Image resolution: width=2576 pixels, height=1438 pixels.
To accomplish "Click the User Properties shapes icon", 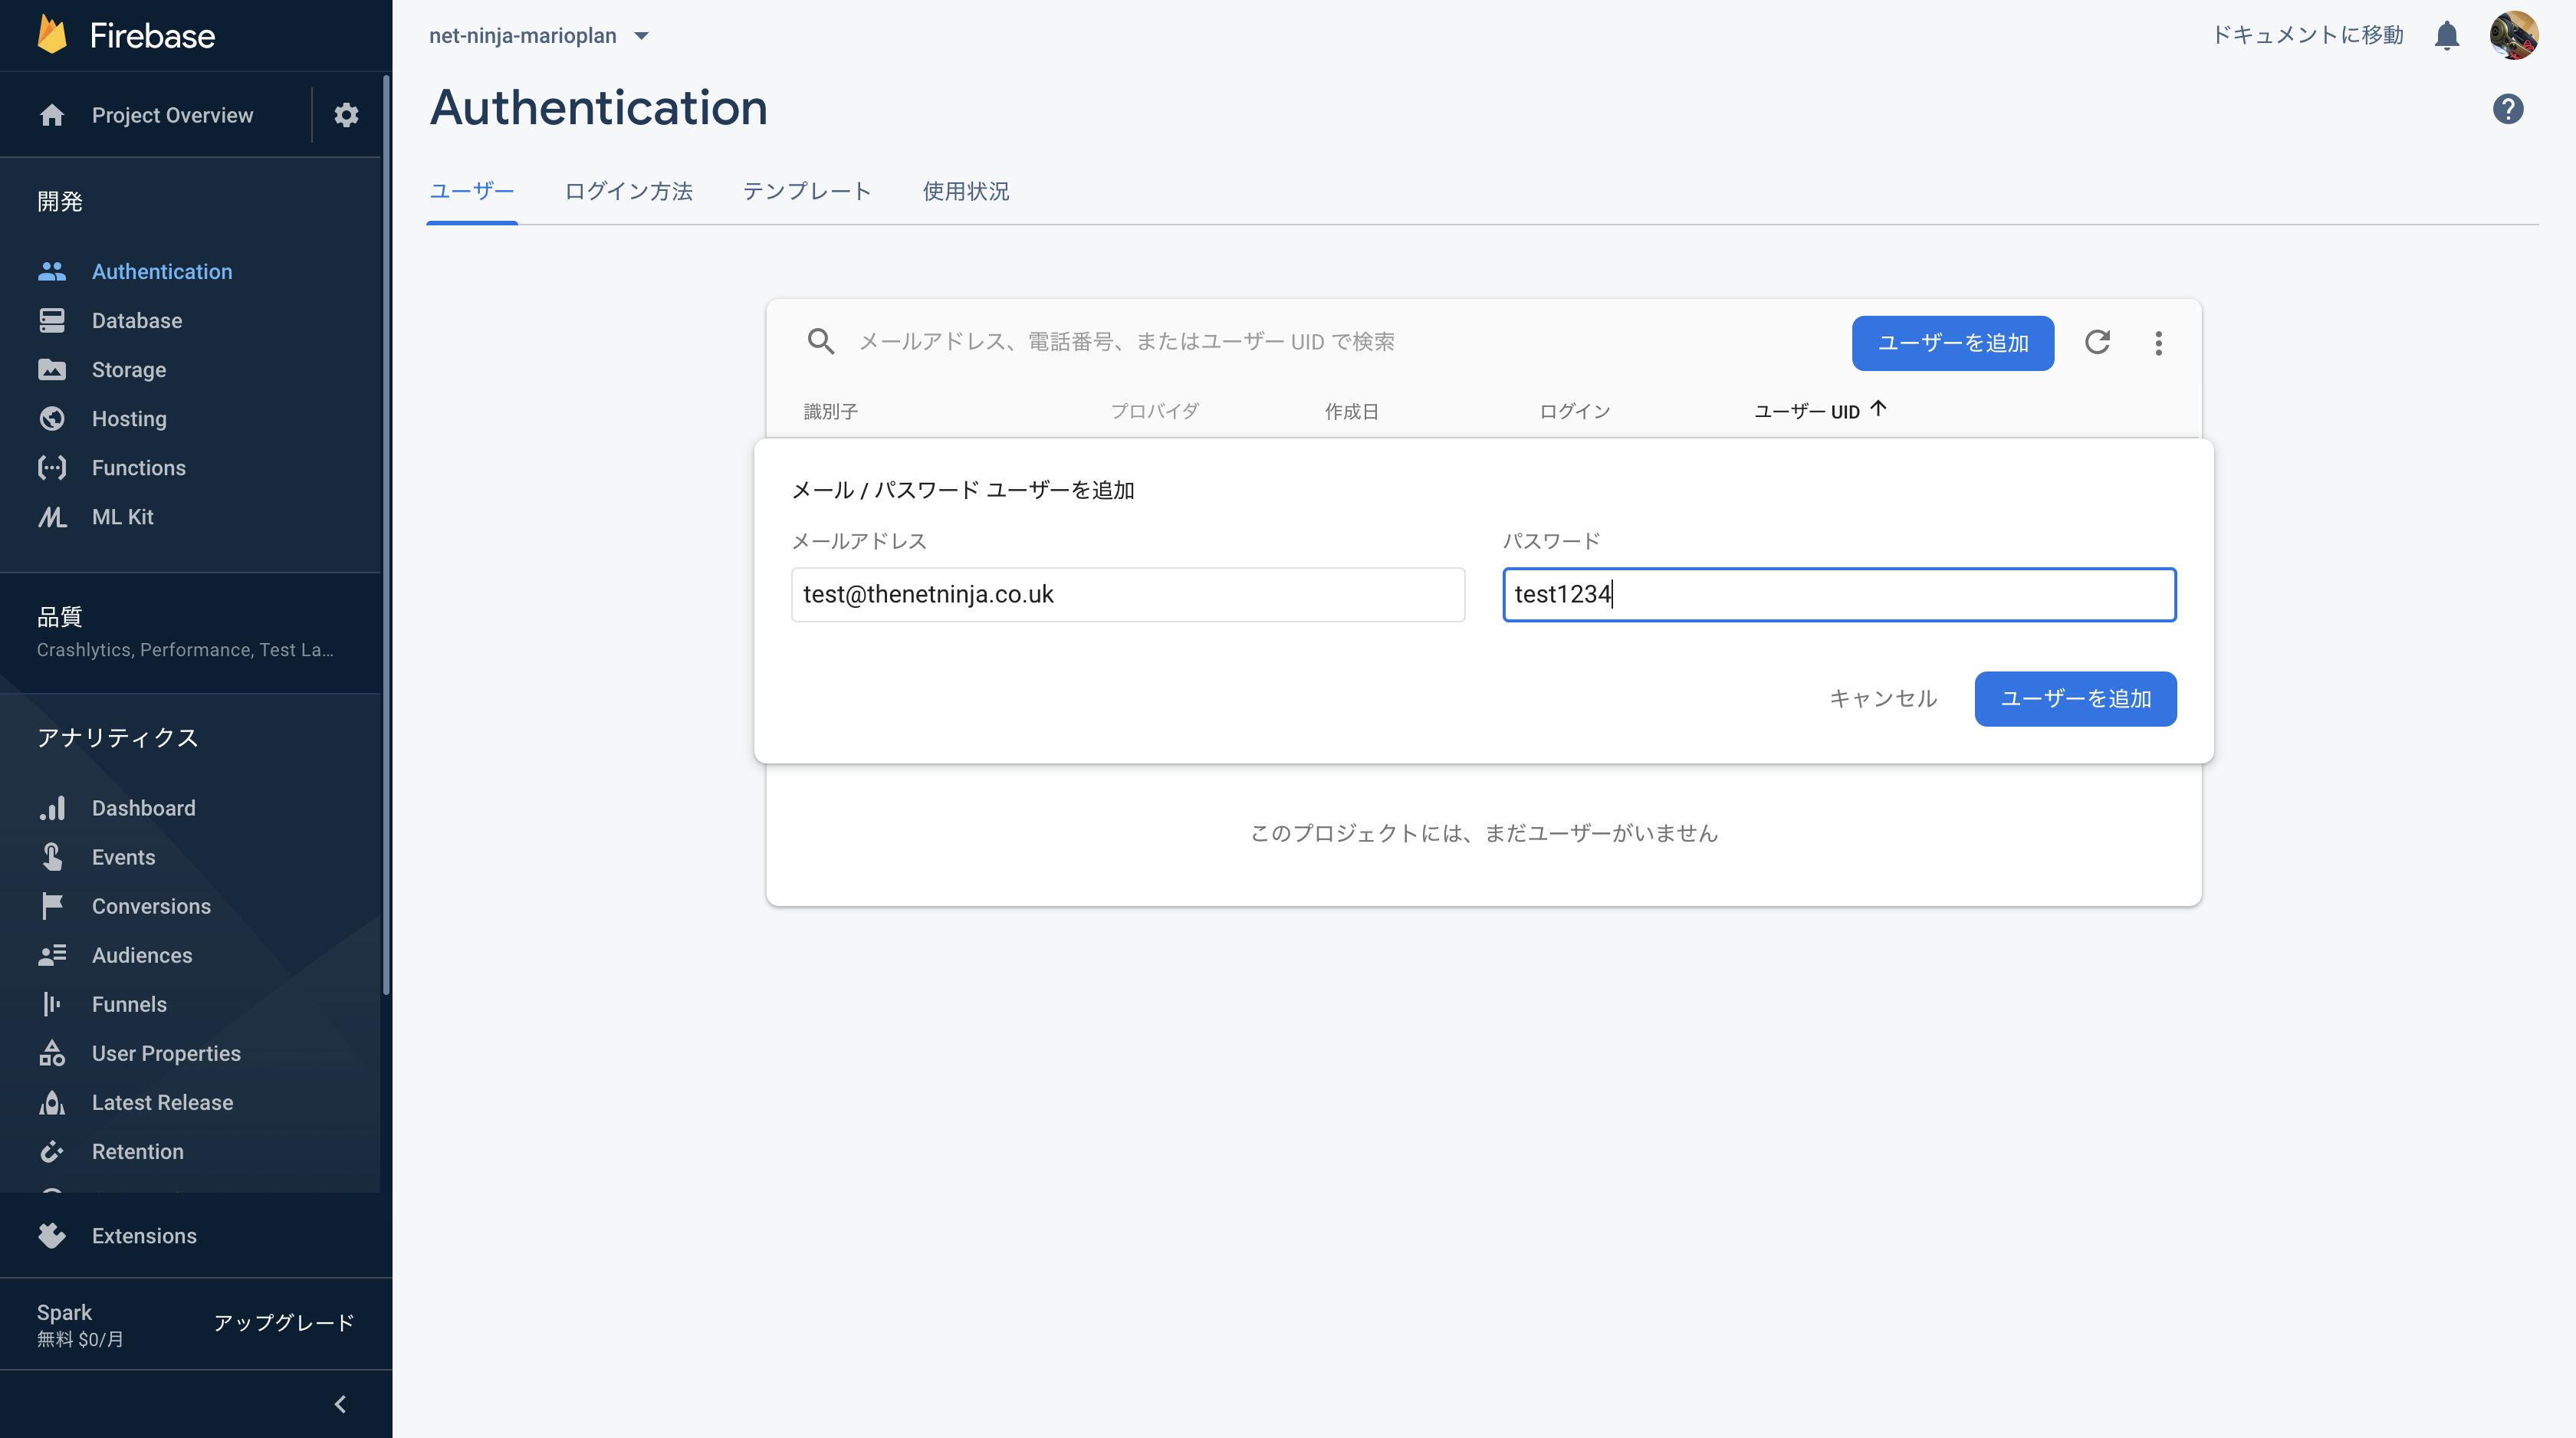I will 52,1052.
